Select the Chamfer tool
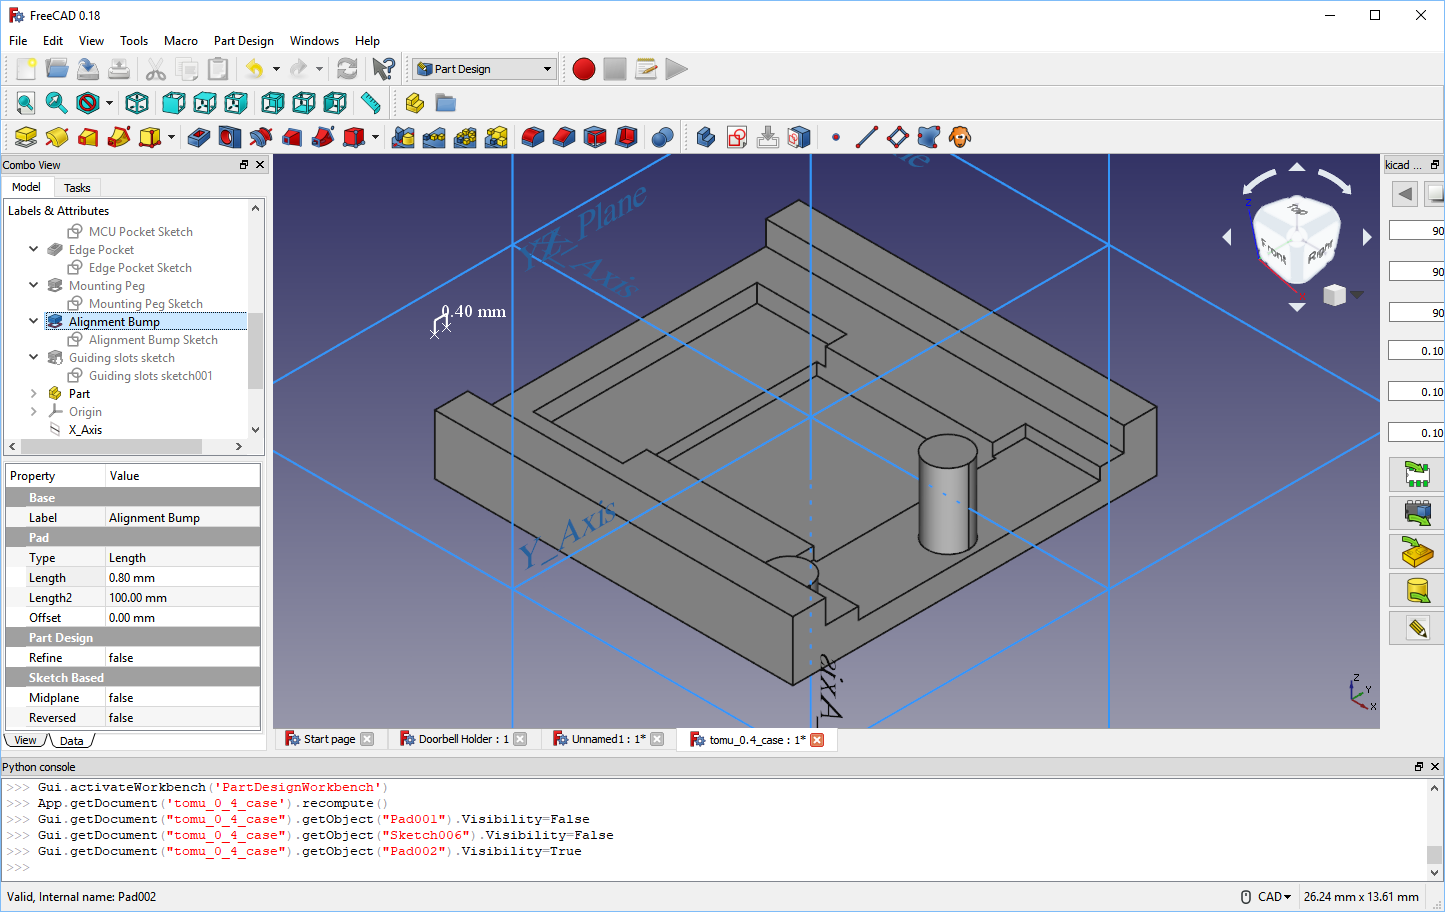Screen dimensions: 1445x912 click(562, 137)
